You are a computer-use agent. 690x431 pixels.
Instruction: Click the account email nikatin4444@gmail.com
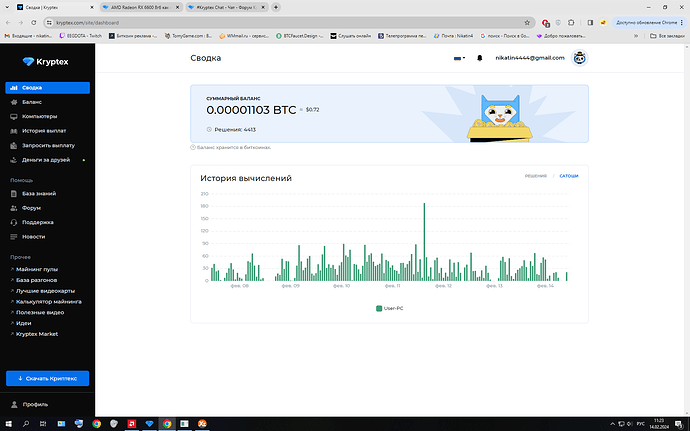530,58
